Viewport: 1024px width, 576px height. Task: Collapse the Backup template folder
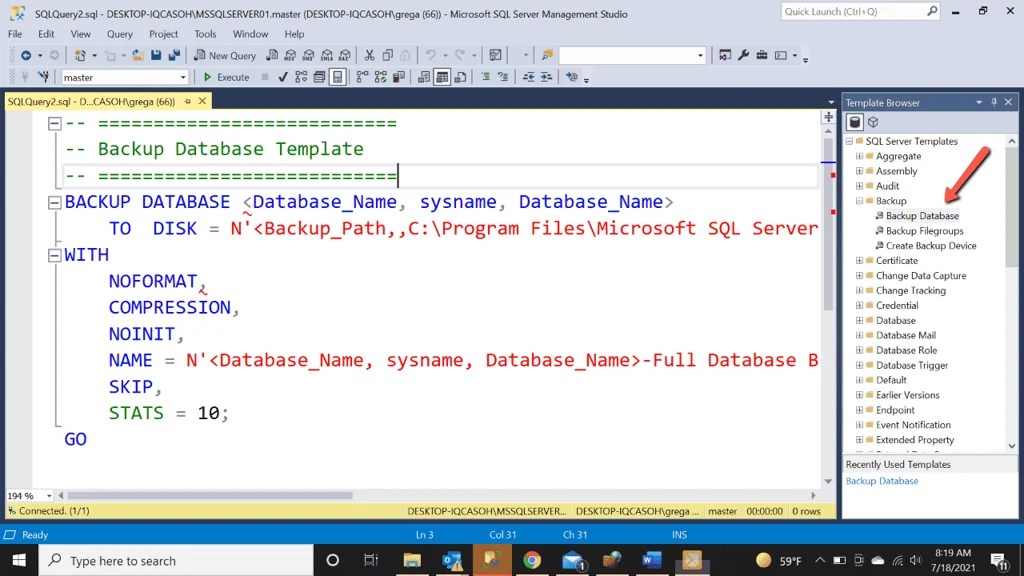click(859, 200)
